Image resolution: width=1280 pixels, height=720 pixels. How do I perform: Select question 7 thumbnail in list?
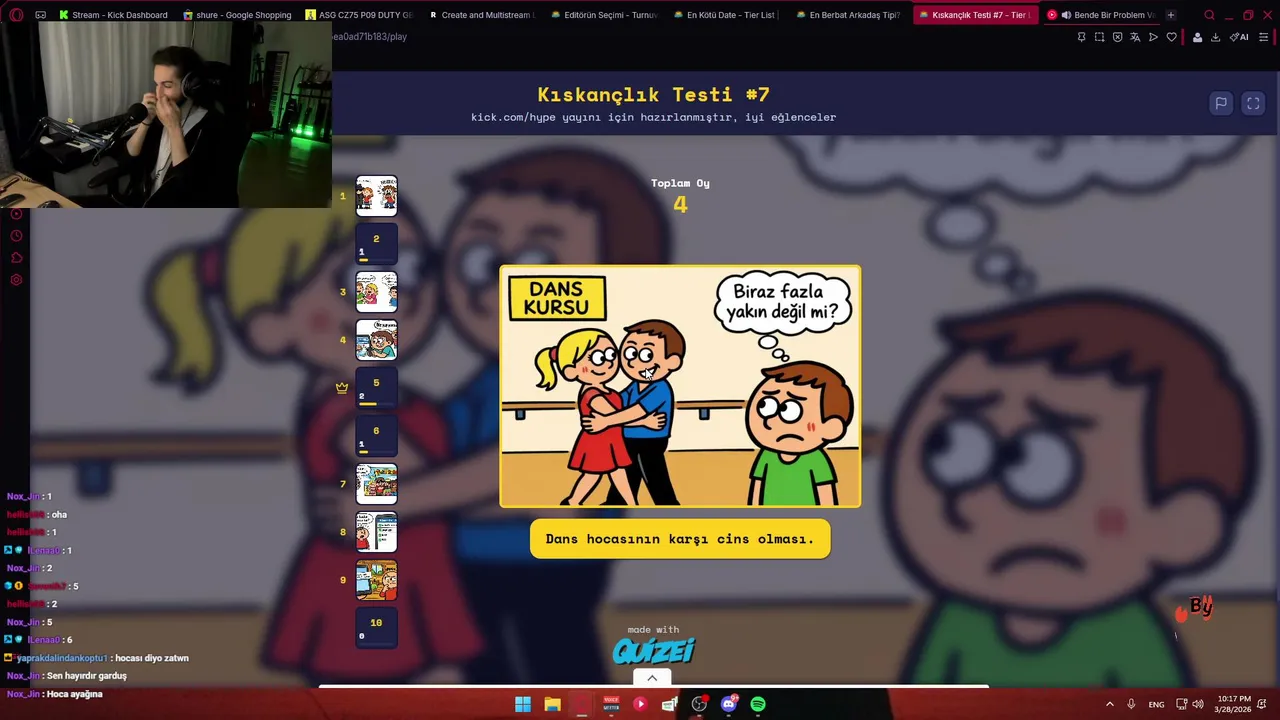(376, 484)
